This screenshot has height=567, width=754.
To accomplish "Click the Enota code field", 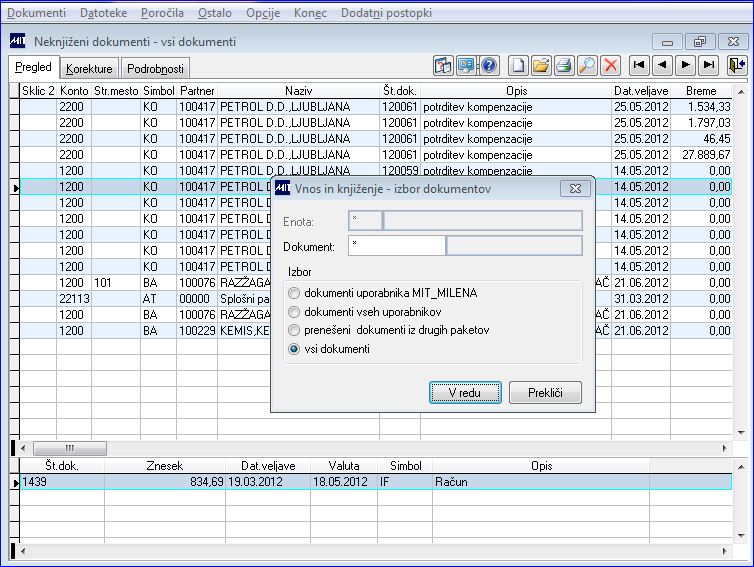I will (365, 221).
